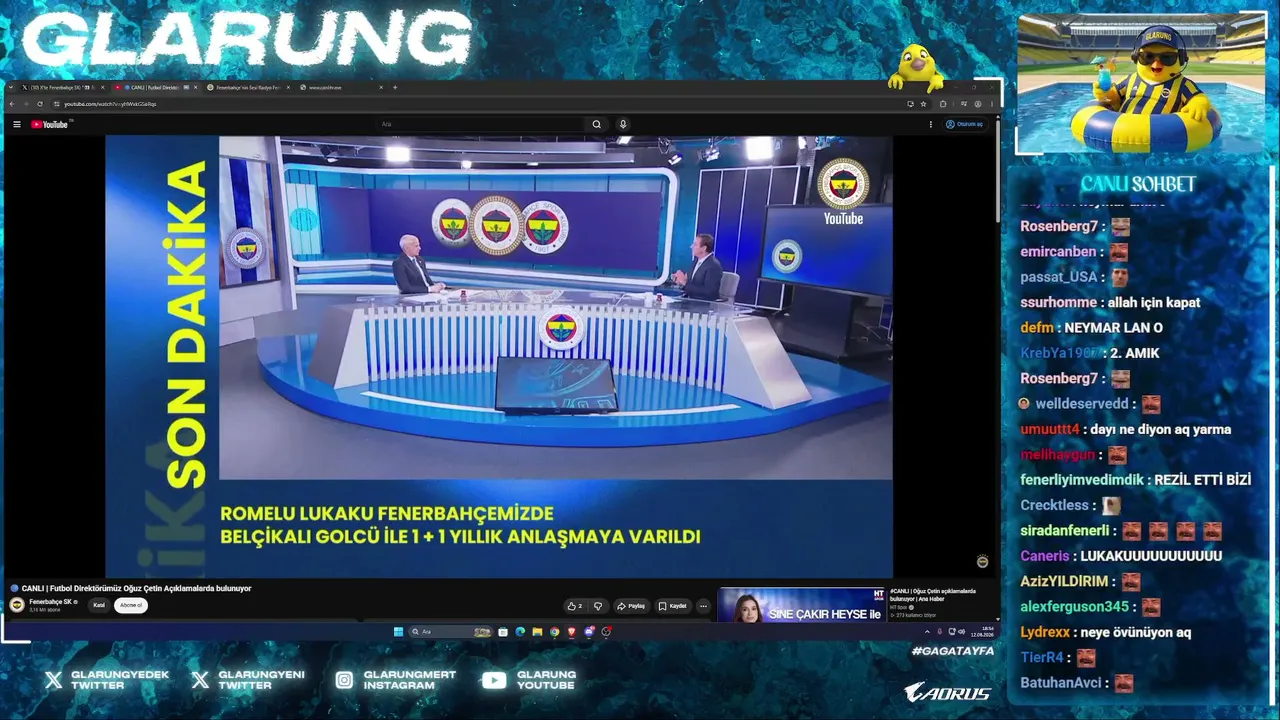The width and height of the screenshot is (1280, 720).
Task: Click the chat username alexferguson345
Action: coord(1074,607)
